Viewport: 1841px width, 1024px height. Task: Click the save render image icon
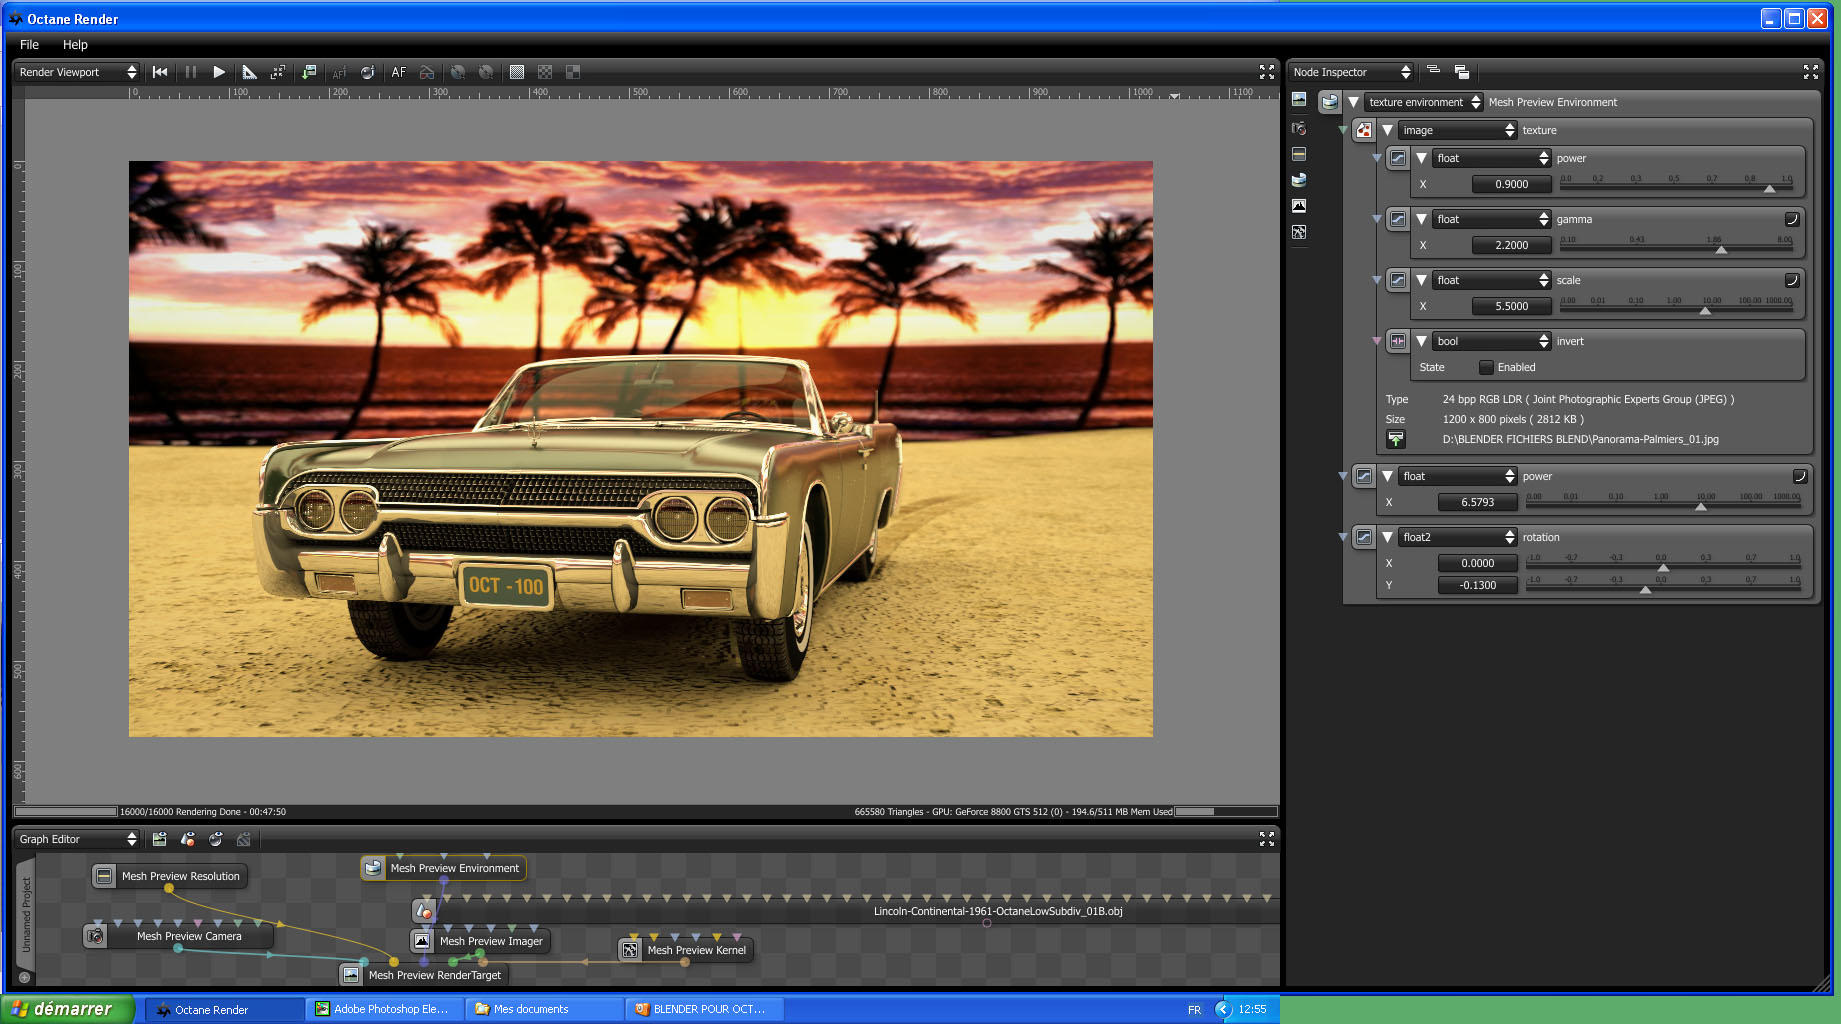pyautogui.click(x=309, y=72)
